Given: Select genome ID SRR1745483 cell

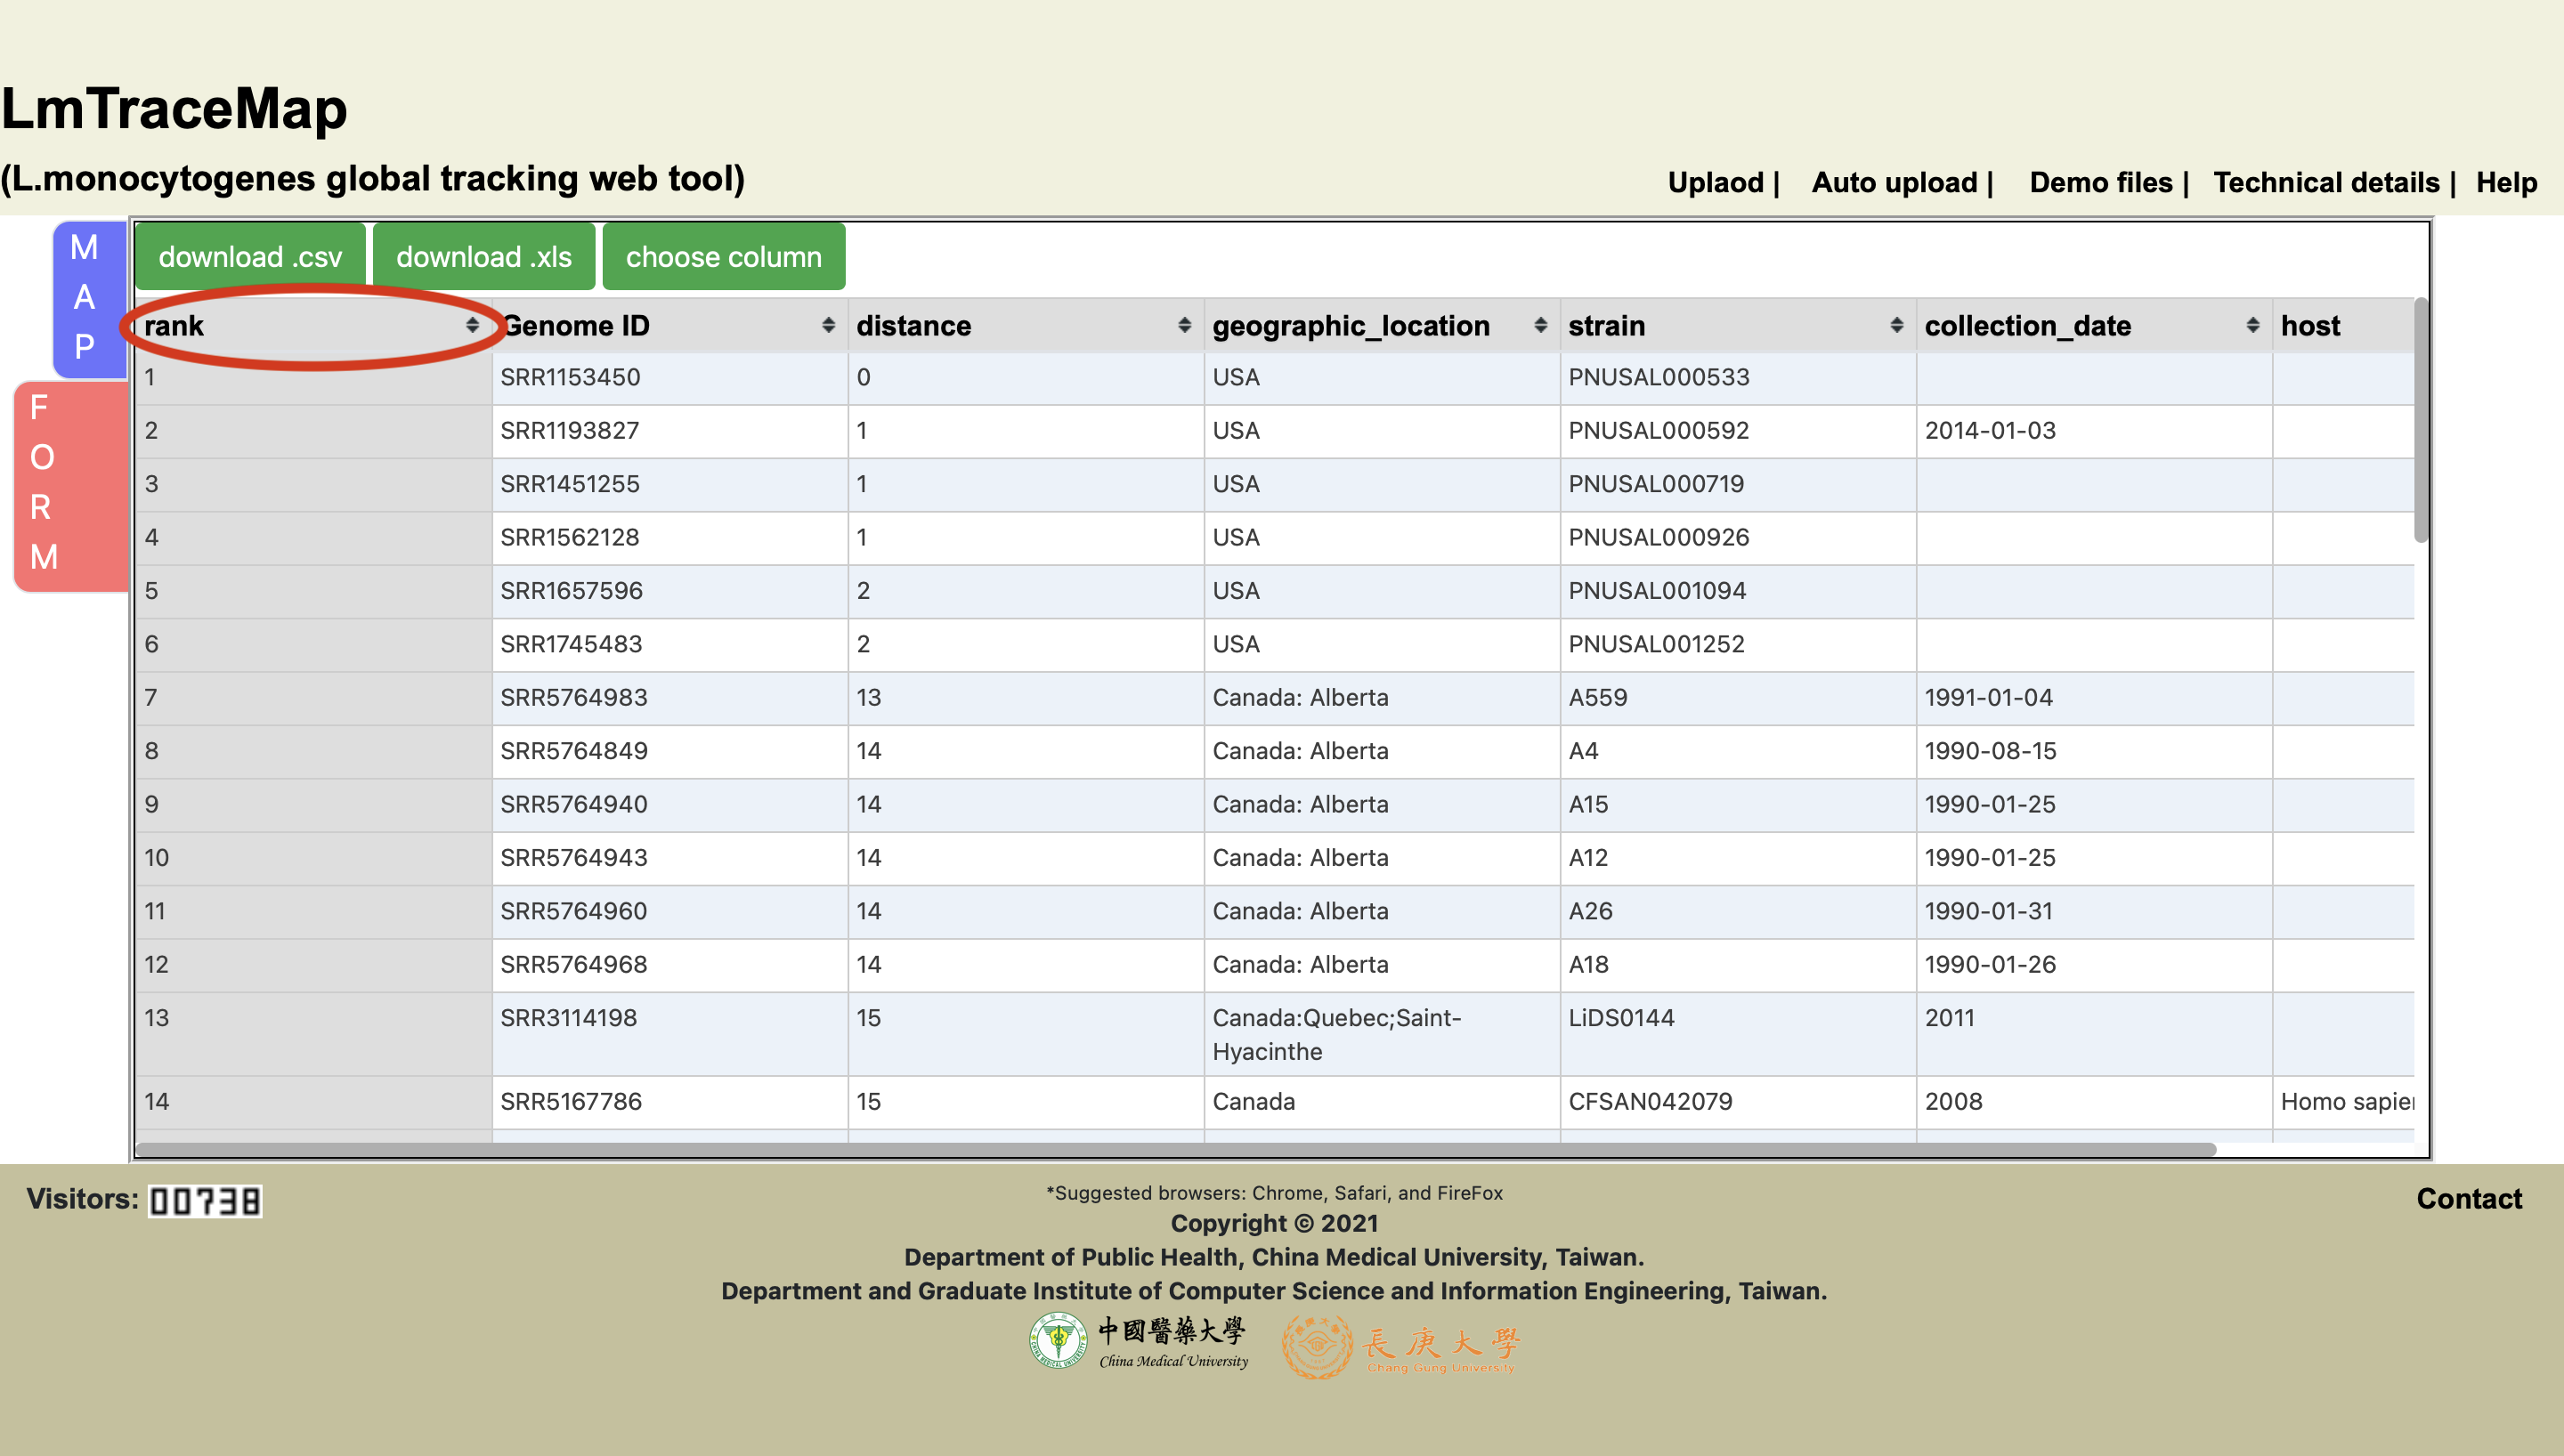Looking at the screenshot, I should point(670,645).
